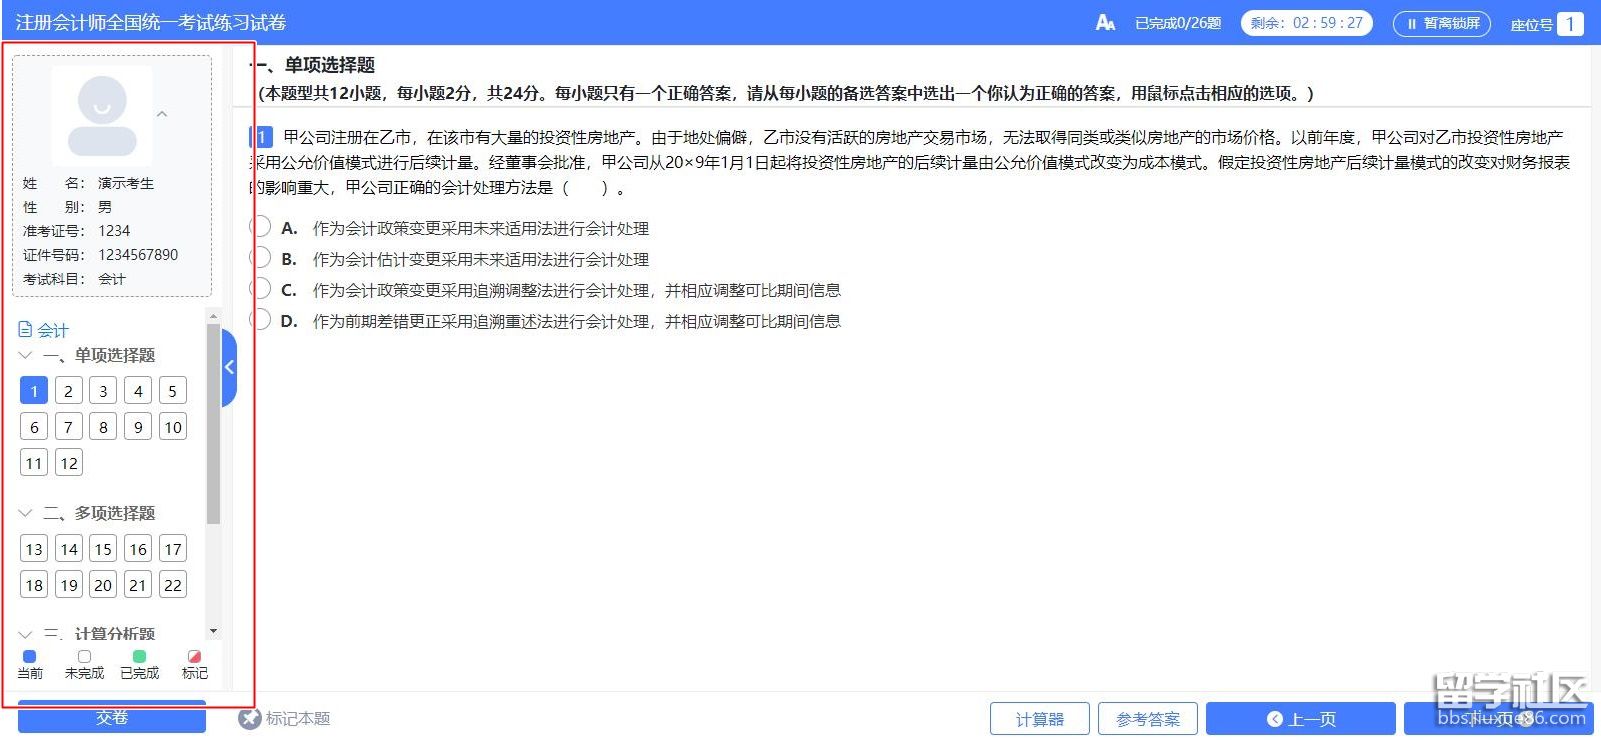The width and height of the screenshot is (1601, 740).
Task: Collapse the 多项选择题 section
Action: click(x=26, y=513)
